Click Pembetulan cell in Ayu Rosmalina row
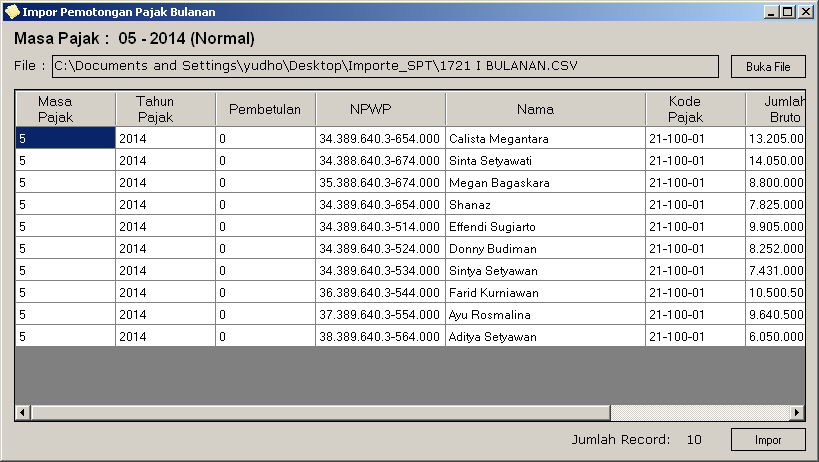 click(265, 314)
